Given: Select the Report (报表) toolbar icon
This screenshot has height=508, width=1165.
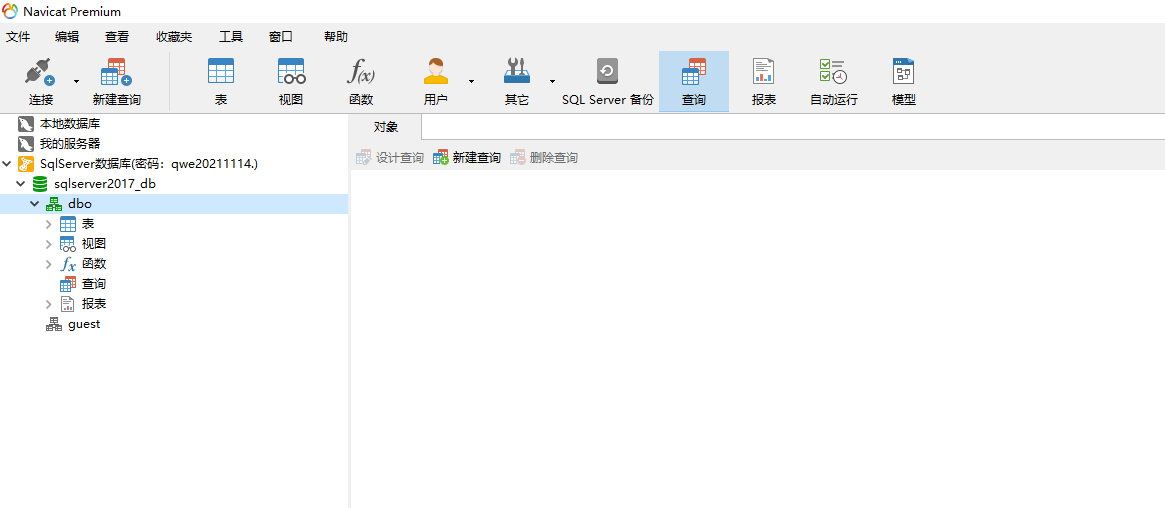Looking at the screenshot, I should click(763, 72).
